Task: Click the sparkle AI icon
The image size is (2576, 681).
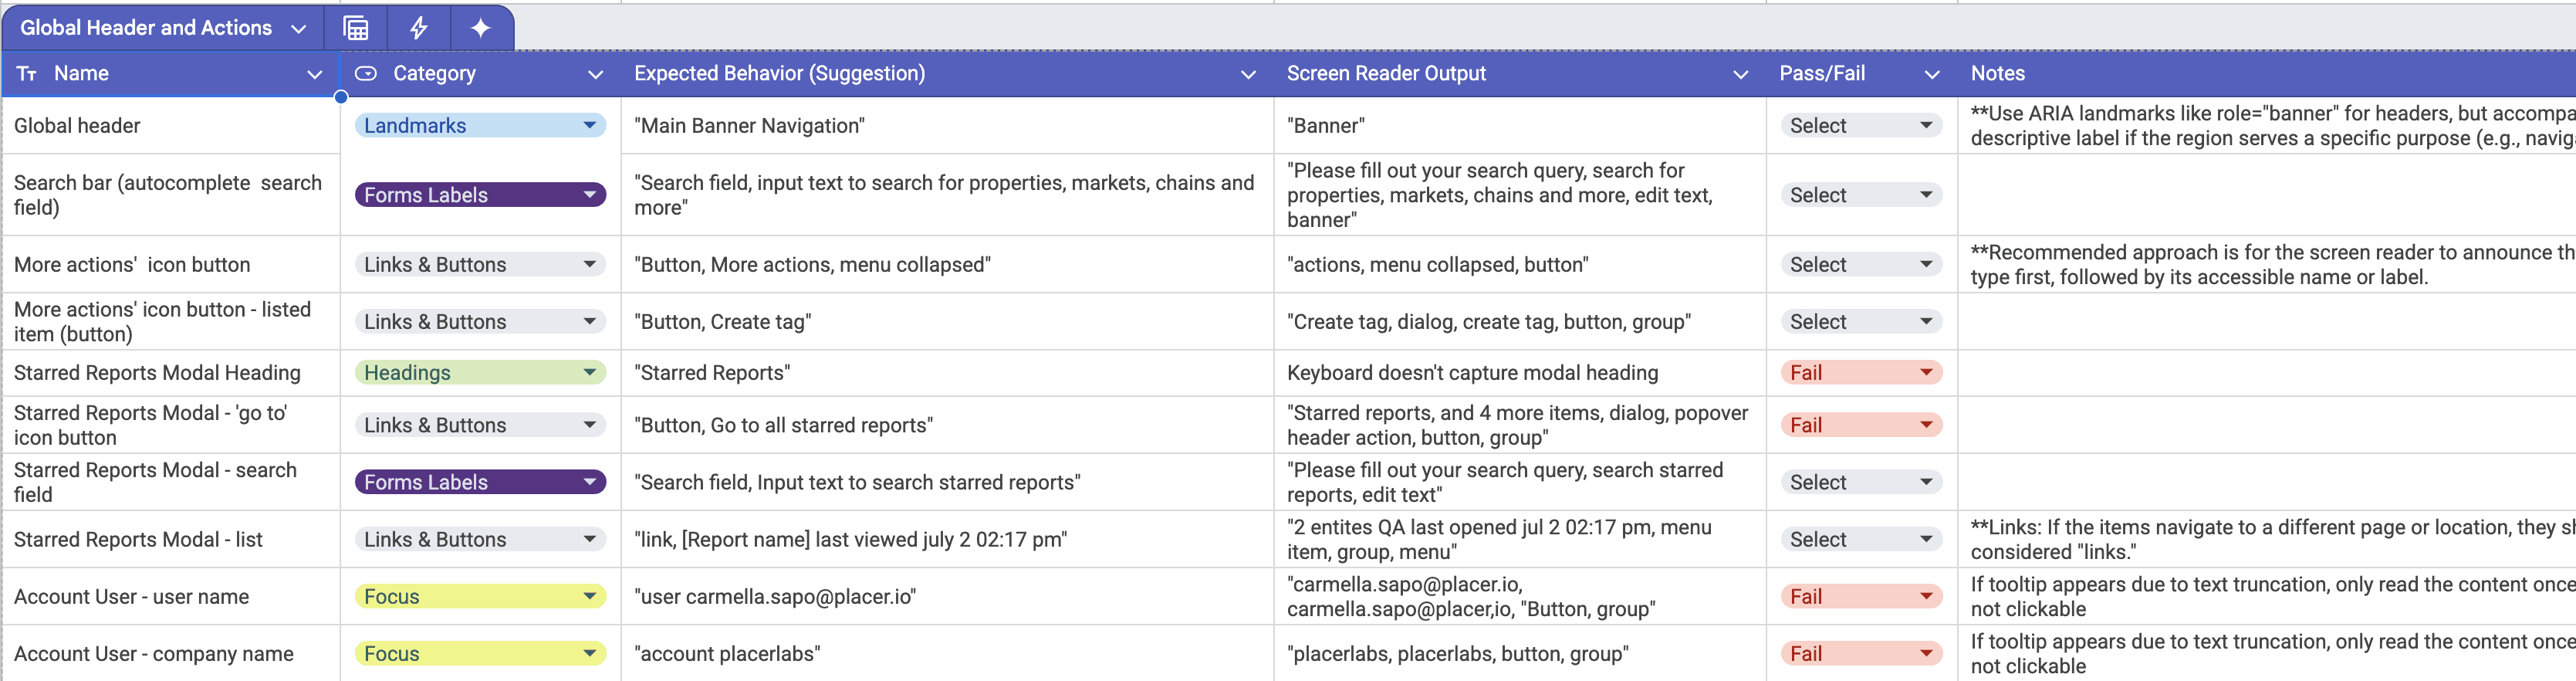Action: pos(481,28)
